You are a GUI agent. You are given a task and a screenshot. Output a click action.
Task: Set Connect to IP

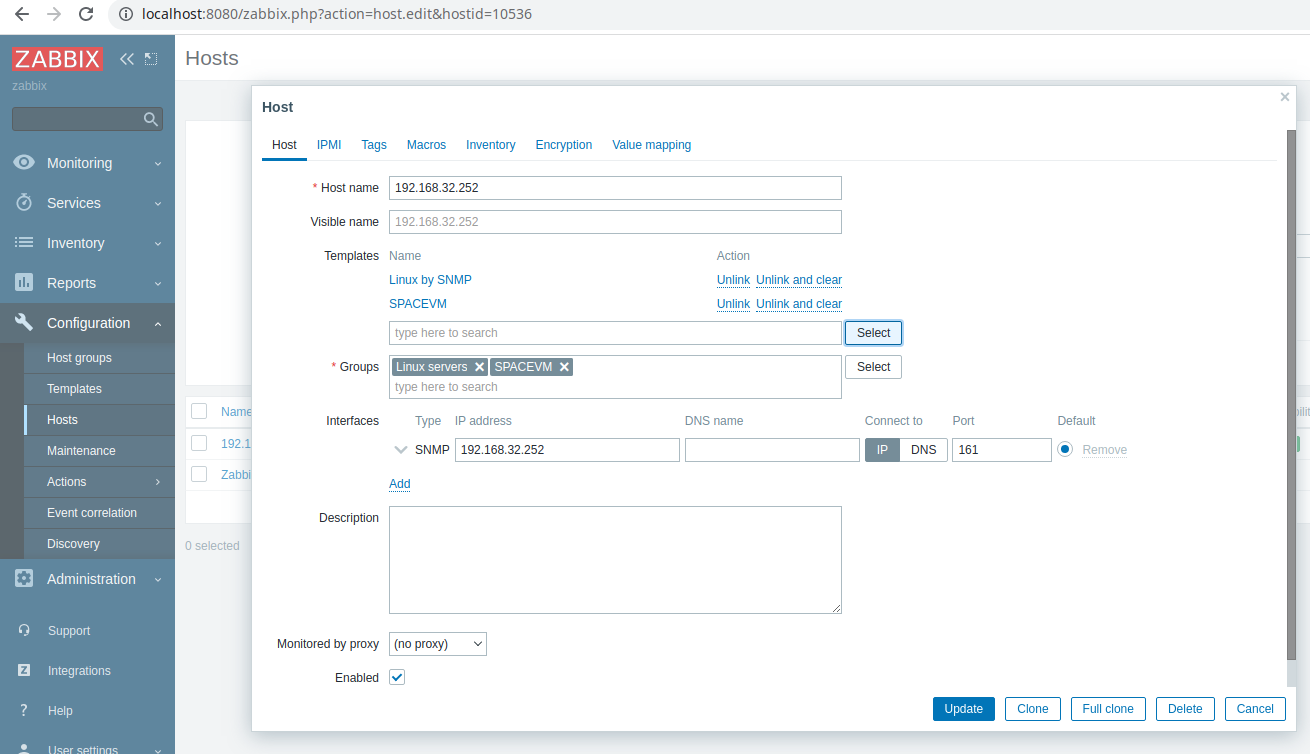[882, 450]
